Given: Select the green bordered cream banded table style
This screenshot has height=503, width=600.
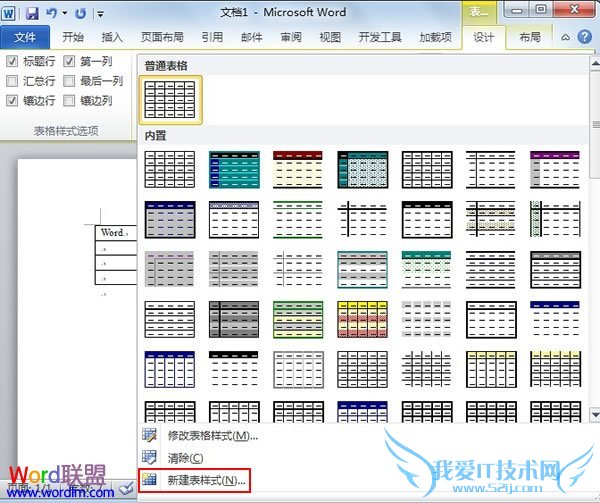Looking at the screenshot, I should (298, 319).
